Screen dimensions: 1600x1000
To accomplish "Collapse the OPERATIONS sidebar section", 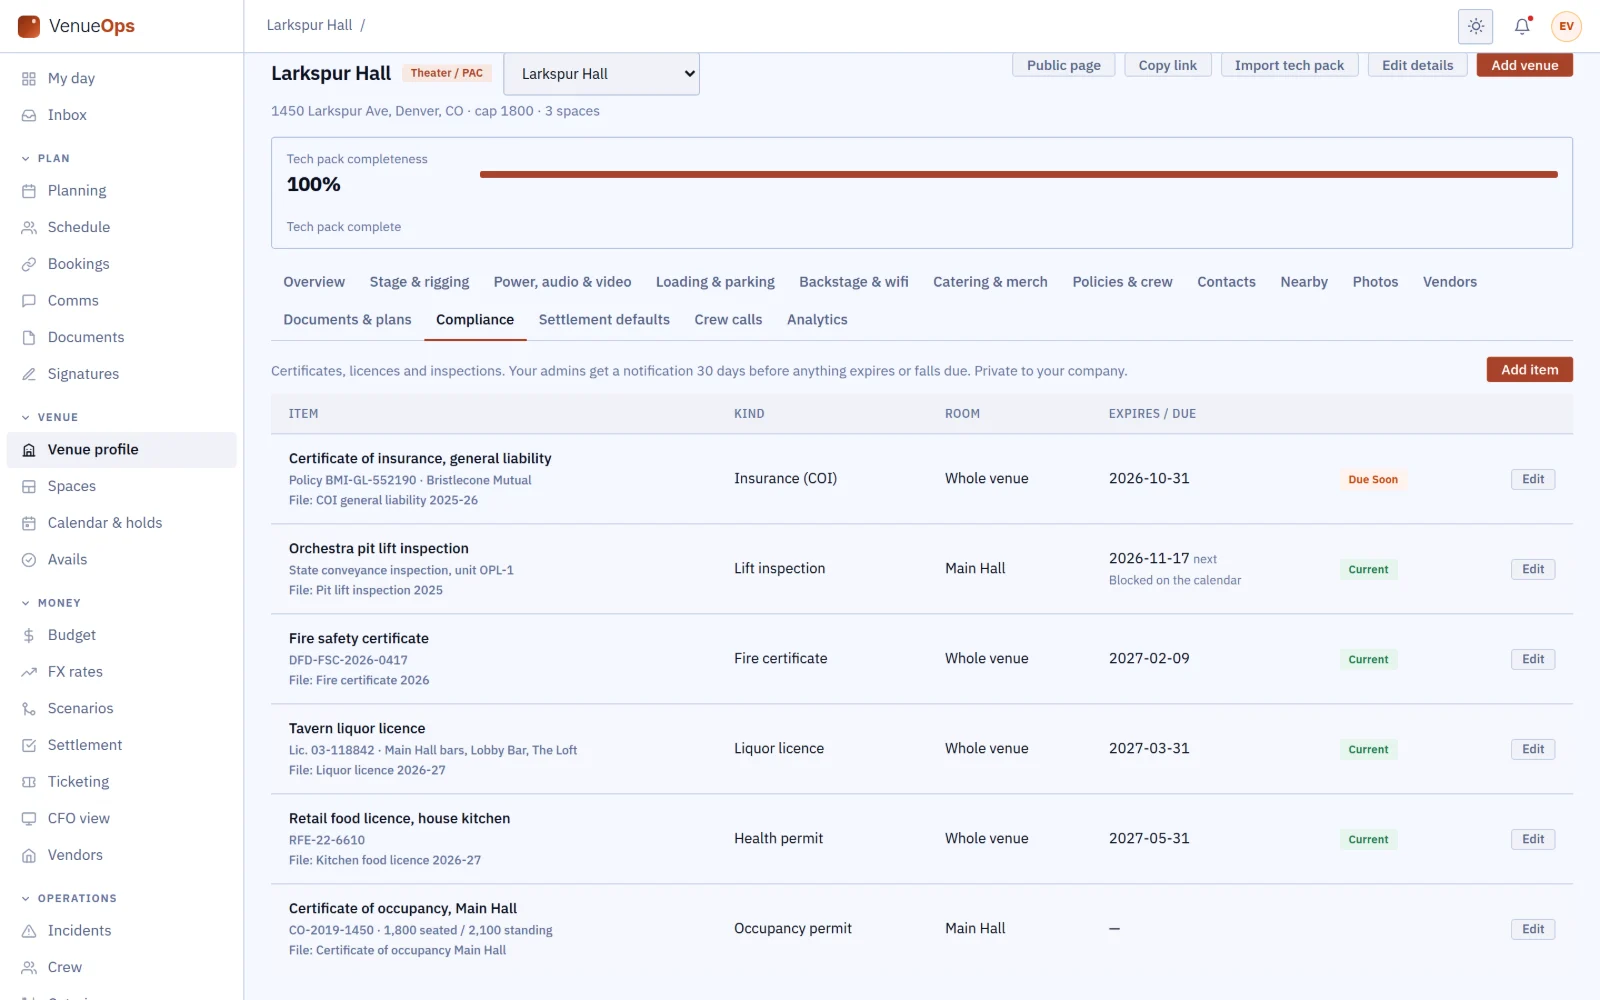I will point(69,898).
